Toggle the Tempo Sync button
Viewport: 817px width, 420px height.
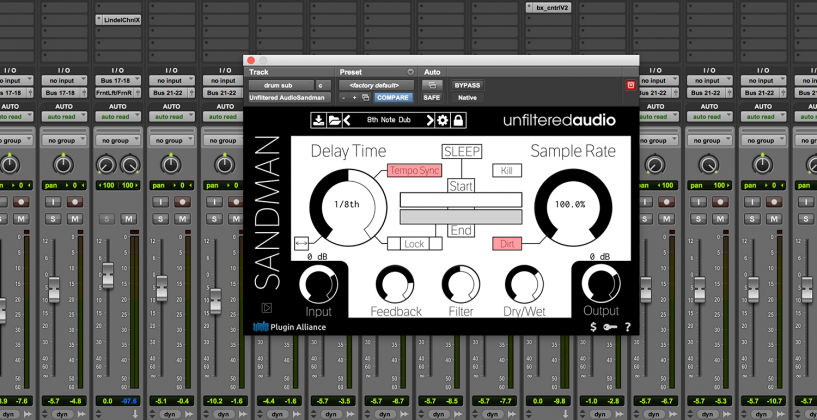tap(415, 170)
